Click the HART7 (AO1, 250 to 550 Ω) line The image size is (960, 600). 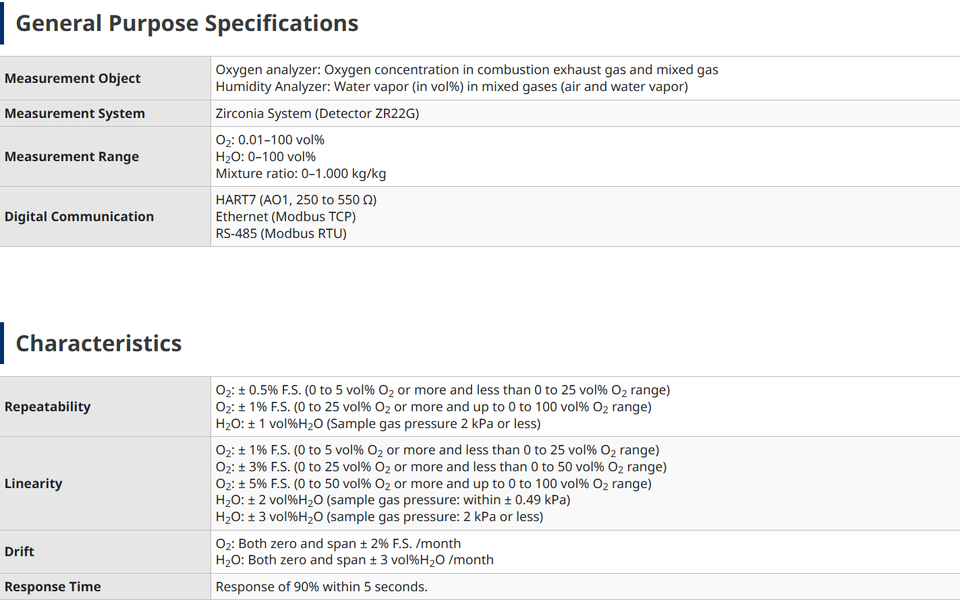[x=296, y=200]
